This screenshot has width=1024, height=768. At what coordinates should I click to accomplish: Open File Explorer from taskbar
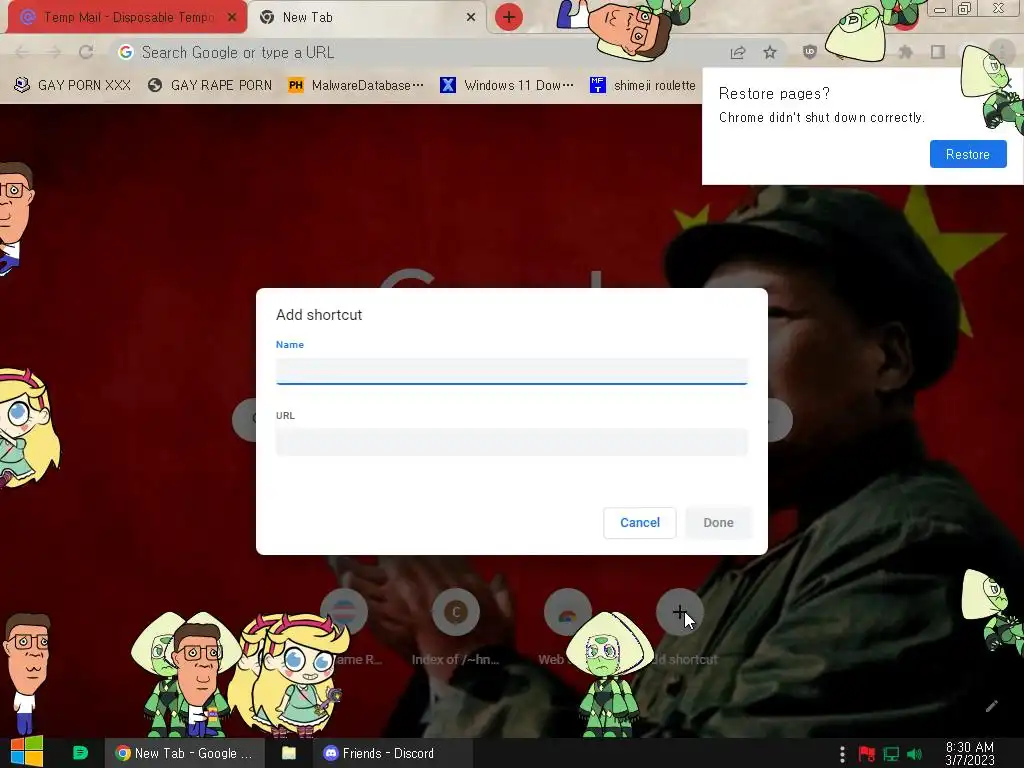coord(289,753)
